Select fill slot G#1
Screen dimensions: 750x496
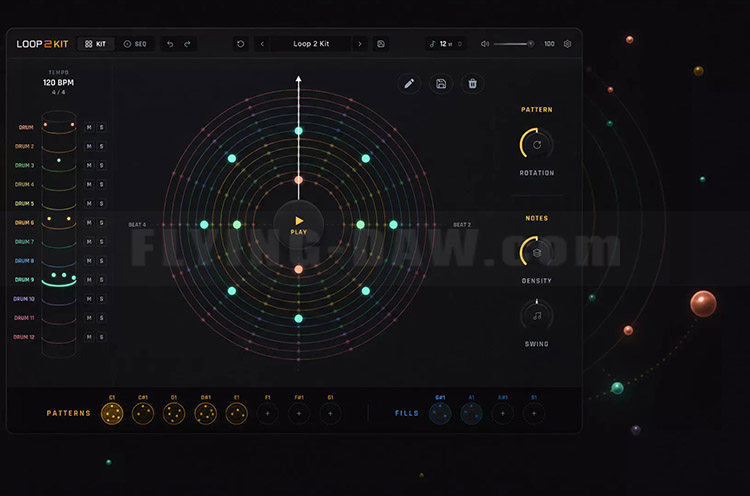(x=440, y=414)
